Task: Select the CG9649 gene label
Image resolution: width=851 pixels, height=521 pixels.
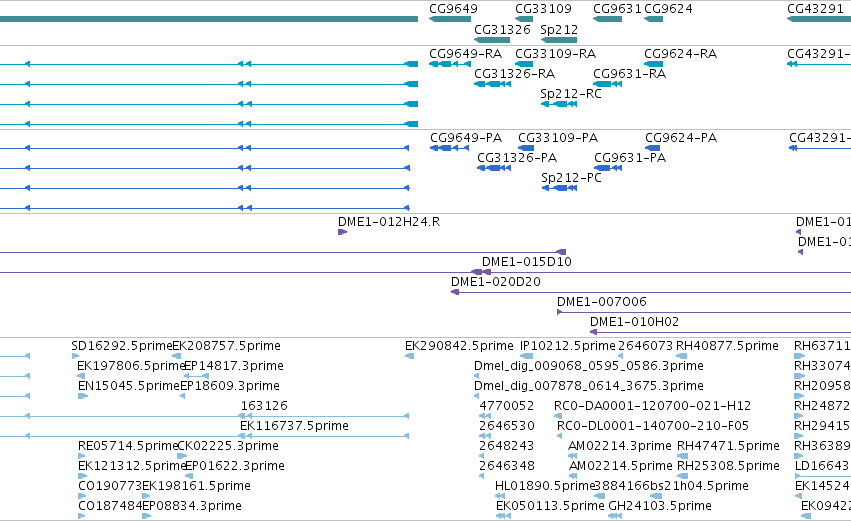Action: [x=453, y=9]
